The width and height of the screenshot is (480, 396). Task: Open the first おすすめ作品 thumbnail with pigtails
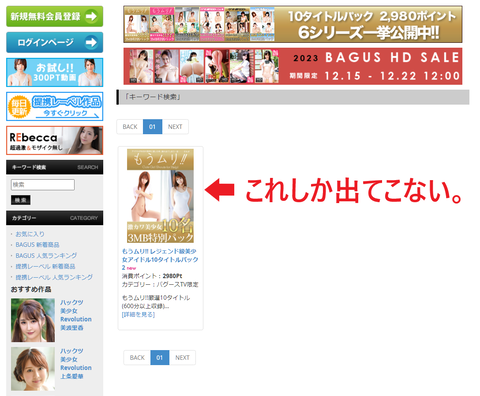tap(33, 320)
